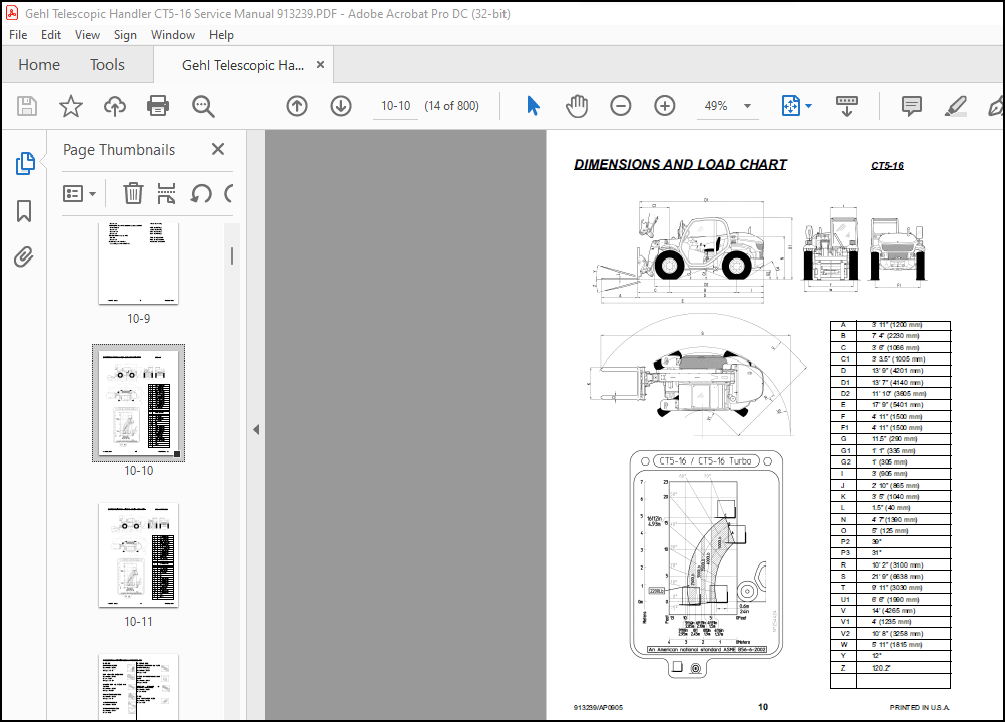Open the Sign menu

click(125, 35)
